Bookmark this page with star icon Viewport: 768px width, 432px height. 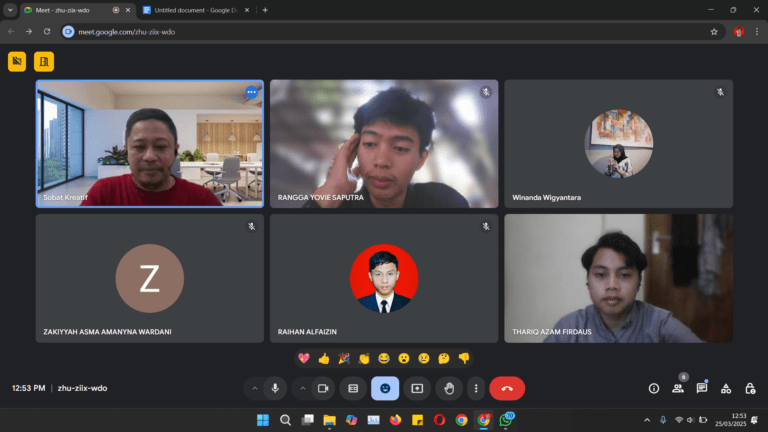[x=714, y=32]
